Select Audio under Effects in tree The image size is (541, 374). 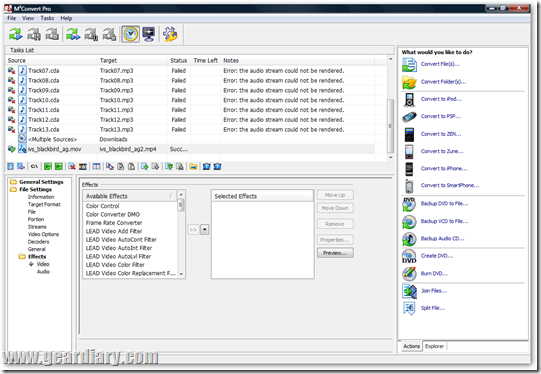pyautogui.click(x=43, y=272)
